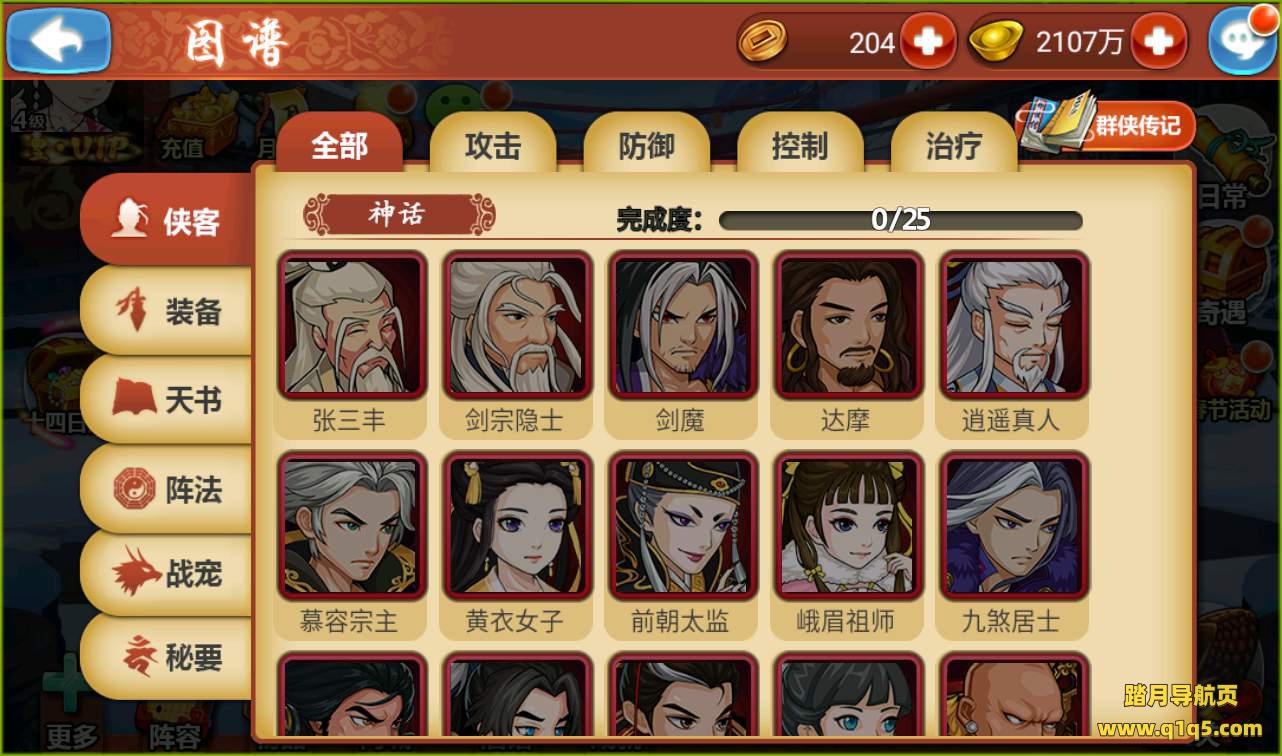1282x756 pixels.
Task: Click the 完成度 progress bar
Action: coord(901,220)
